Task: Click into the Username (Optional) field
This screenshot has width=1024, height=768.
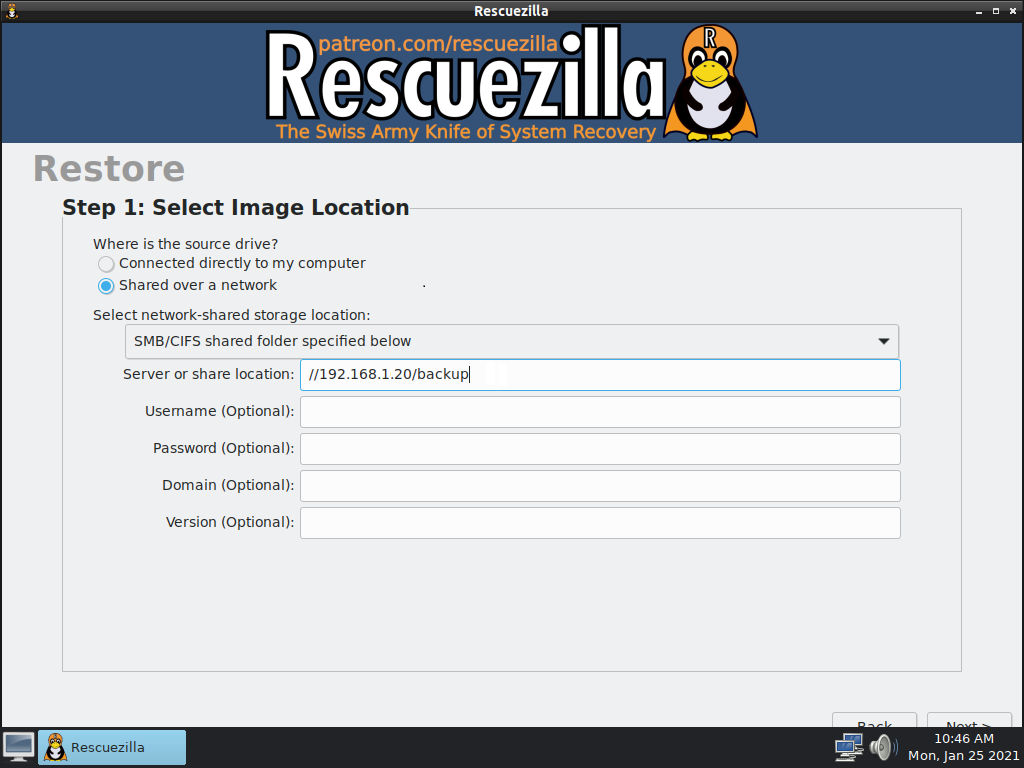Action: tap(600, 412)
